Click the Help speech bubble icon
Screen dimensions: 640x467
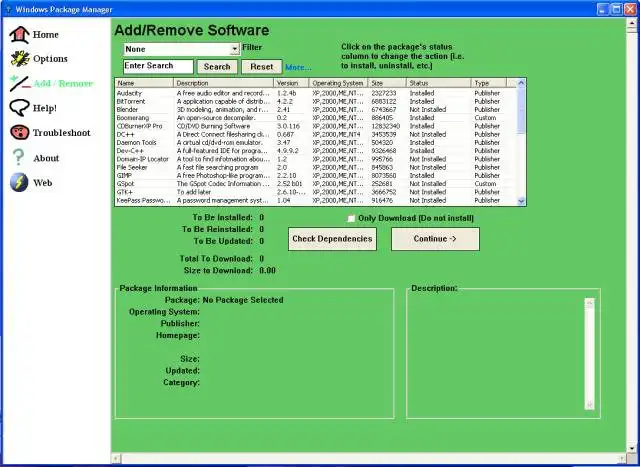[x=20, y=108]
